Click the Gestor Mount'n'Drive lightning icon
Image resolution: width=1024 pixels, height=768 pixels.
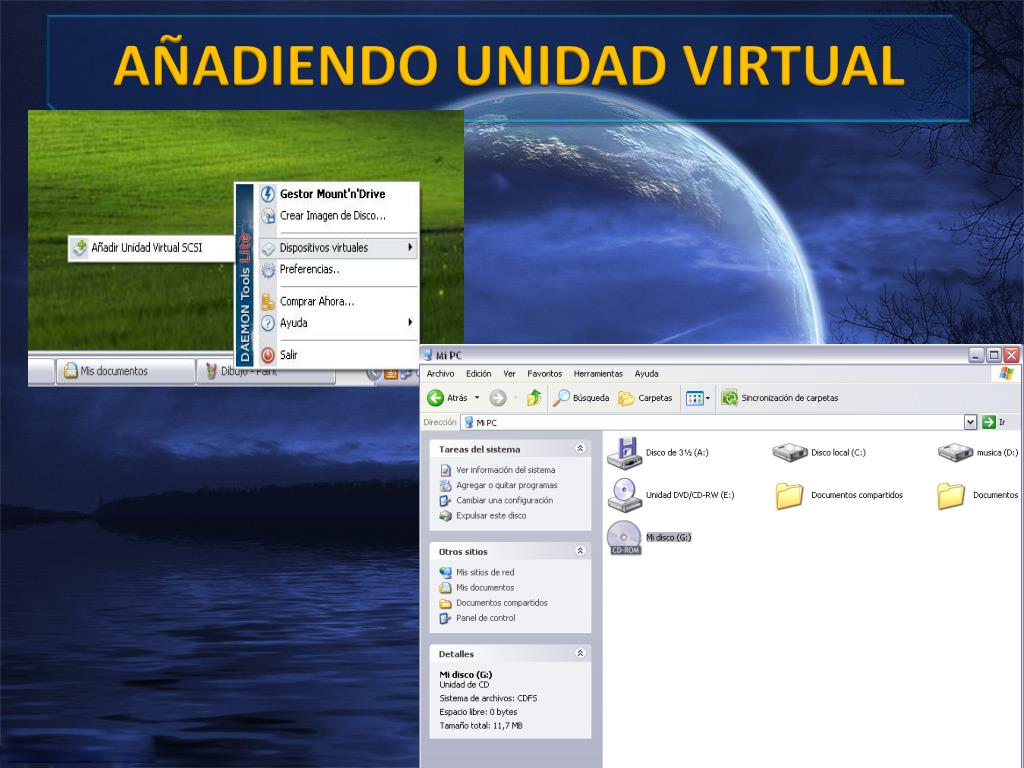click(268, 194)
